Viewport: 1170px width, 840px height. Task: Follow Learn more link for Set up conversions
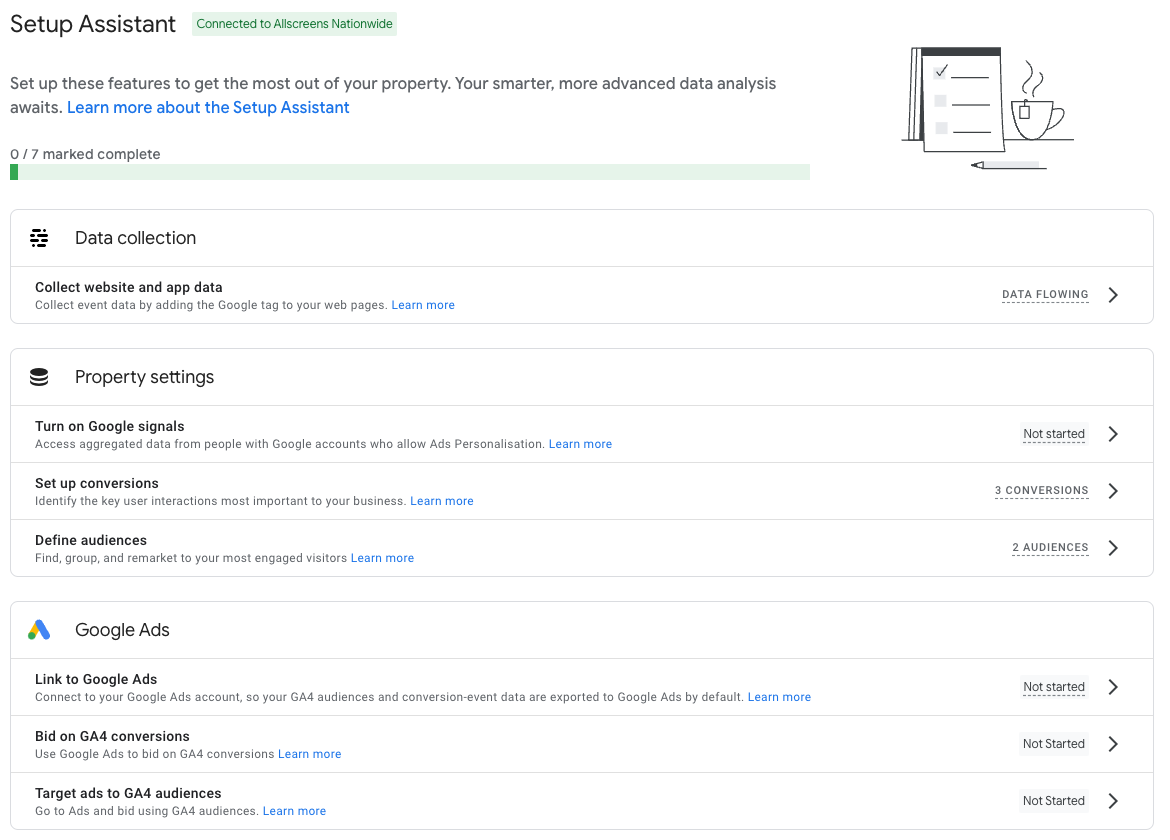coord(442,501)
